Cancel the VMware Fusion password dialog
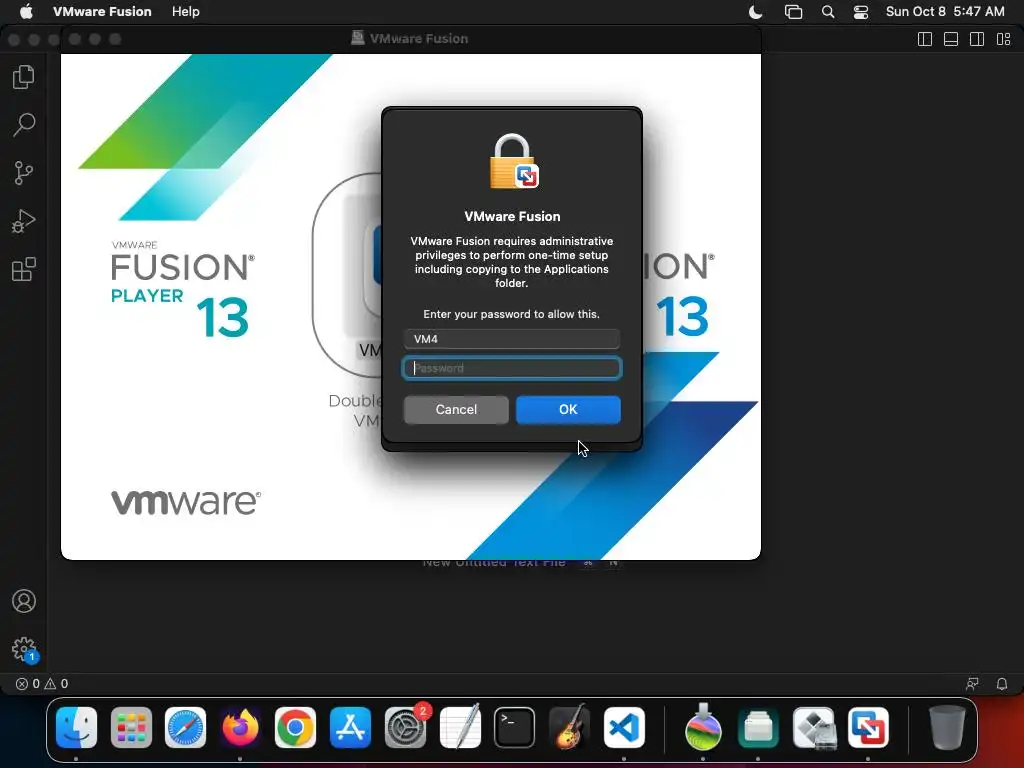This screenshot has height=768, width=1024. click(456, 409)
